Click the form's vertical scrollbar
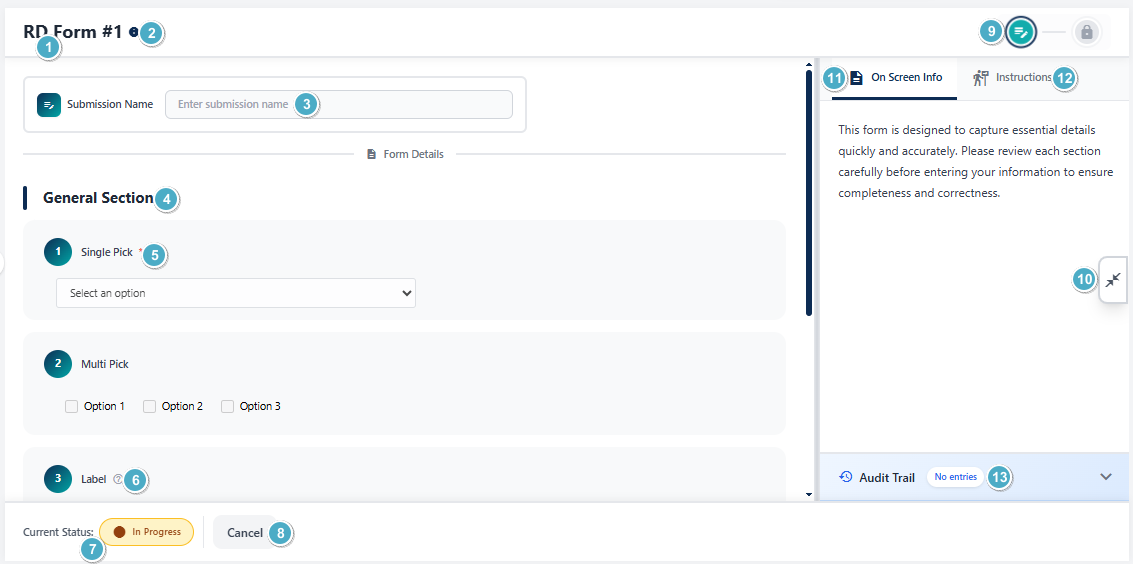 808,190
